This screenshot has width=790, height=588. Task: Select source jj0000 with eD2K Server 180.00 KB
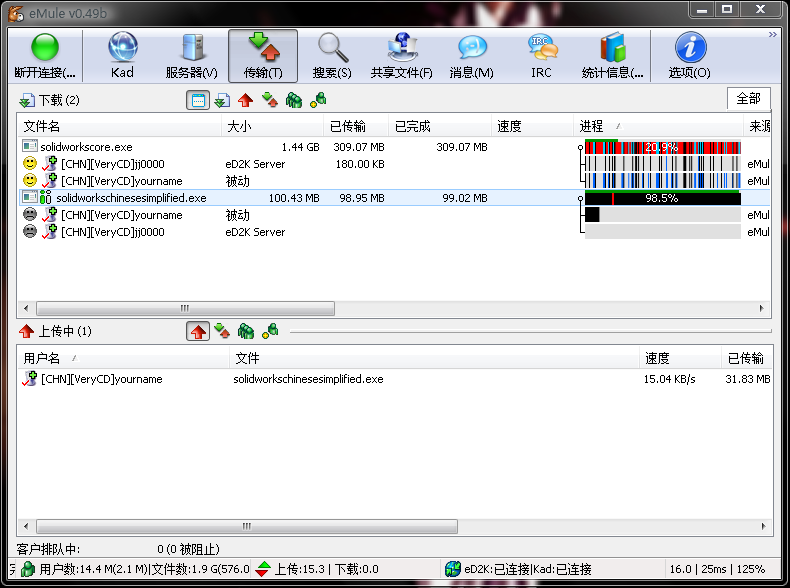tap(394, 164)
